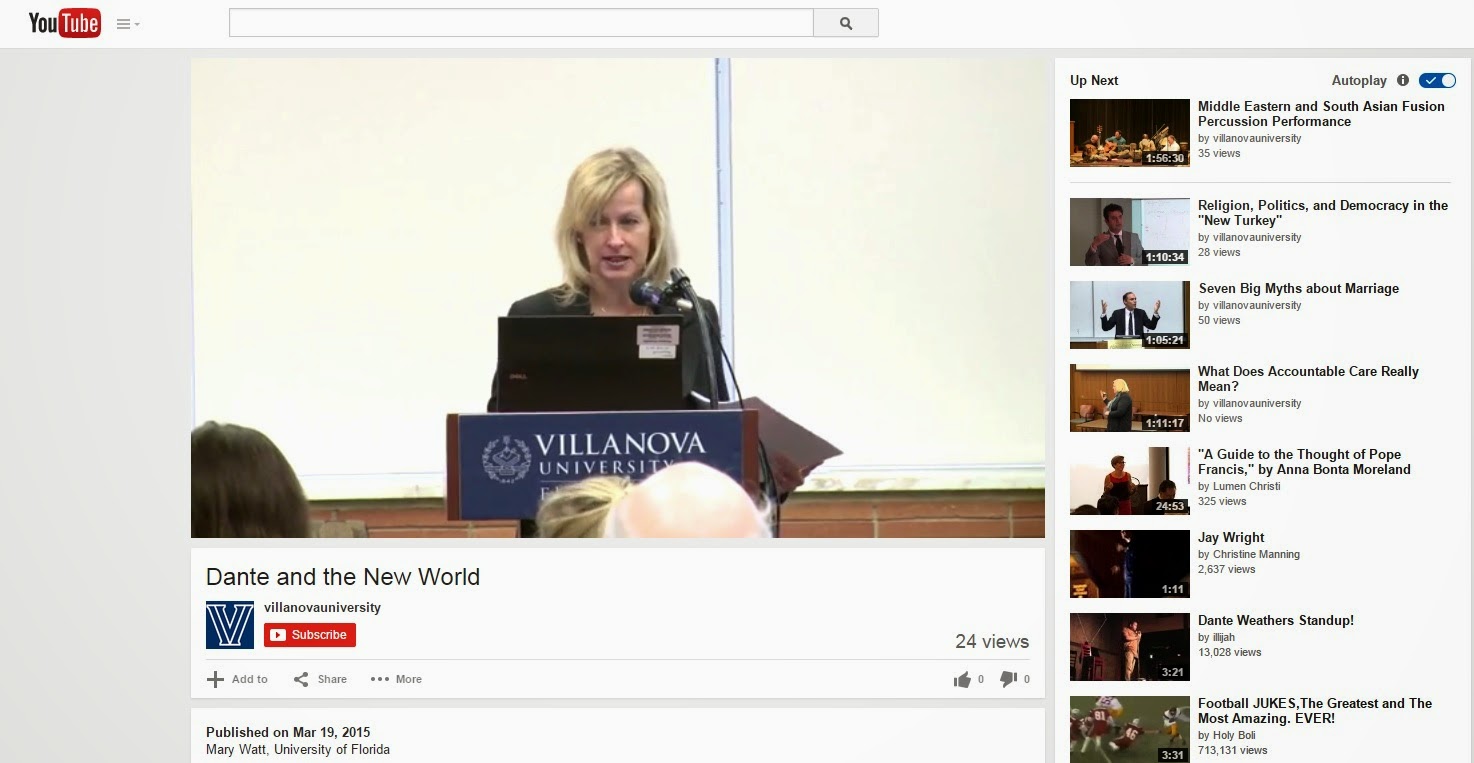Click Mary Watt, University of Florida description
The height and width of the screenshot is (763, 1474).
(x=298, y=749)
